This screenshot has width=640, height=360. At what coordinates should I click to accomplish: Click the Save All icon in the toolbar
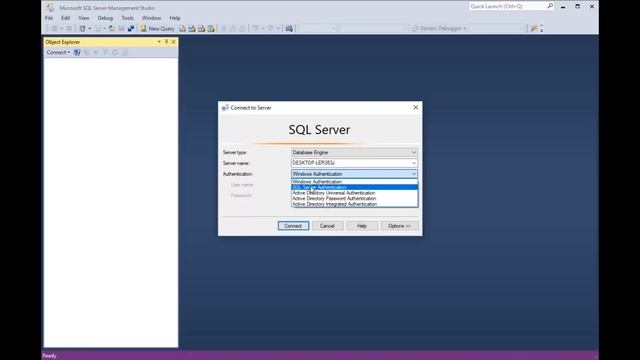[131, 29]
